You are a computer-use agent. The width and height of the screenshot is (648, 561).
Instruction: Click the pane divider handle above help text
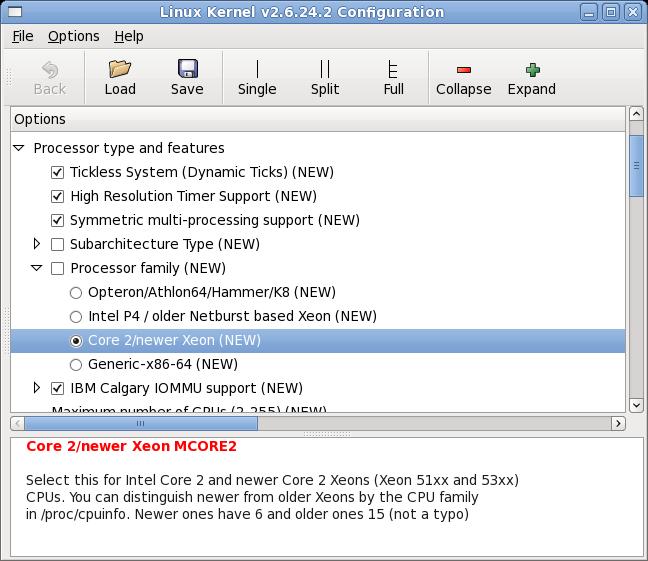point(326,434)
